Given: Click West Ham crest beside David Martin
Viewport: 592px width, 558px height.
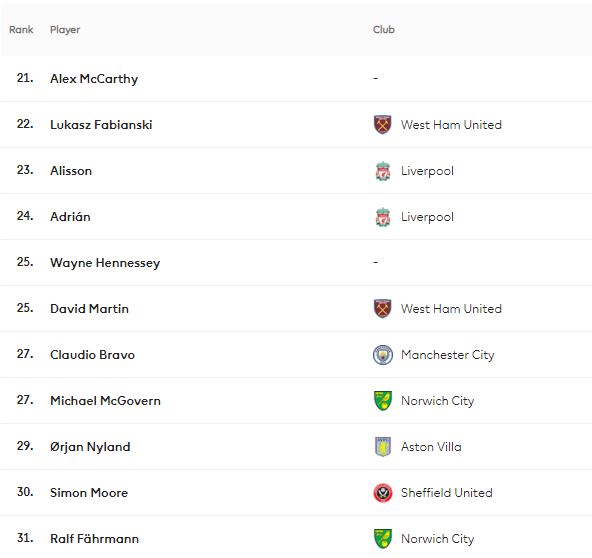Looking at the screenshot, I should (x=382, y=308).
